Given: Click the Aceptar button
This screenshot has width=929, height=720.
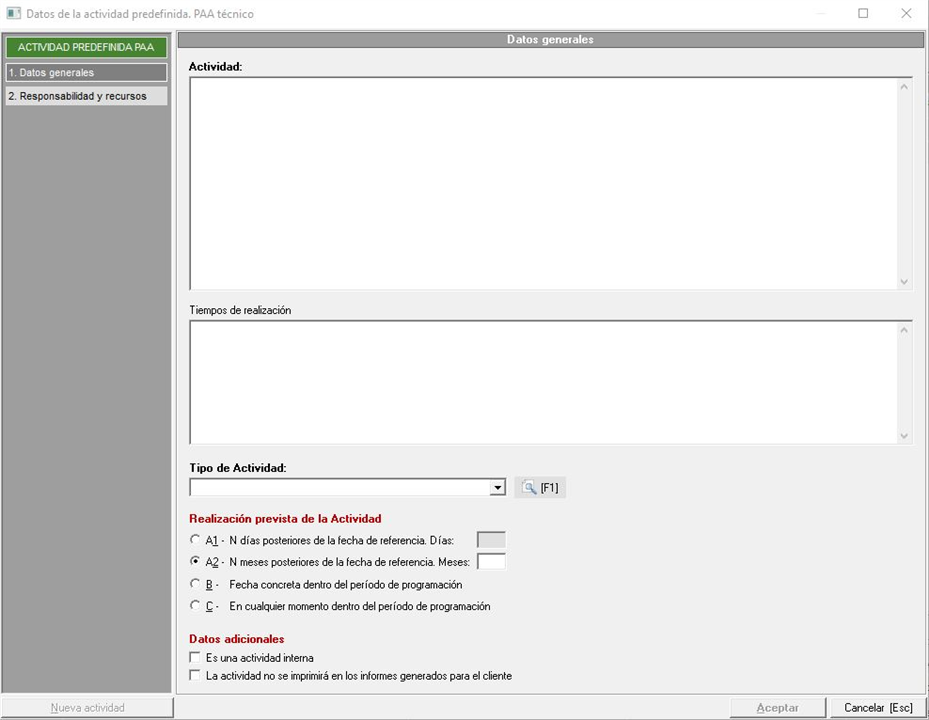Looking at the screenshot, I should tap(777, 708).
